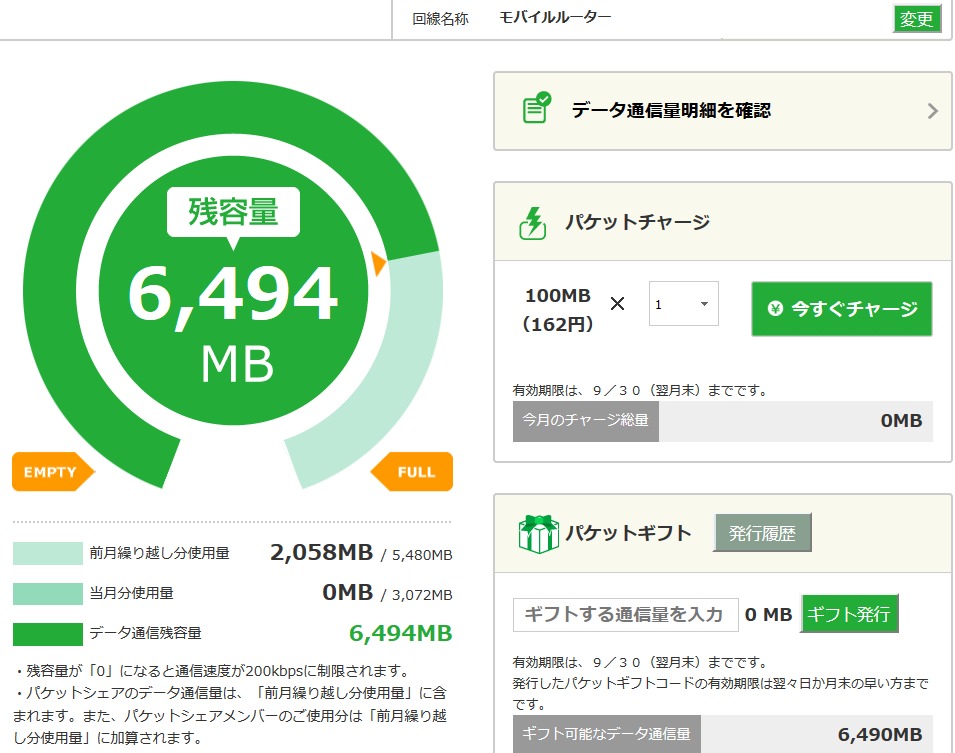Open the 発行履歴 gift history
Viewport: 955px width, 753px height.
762,533
